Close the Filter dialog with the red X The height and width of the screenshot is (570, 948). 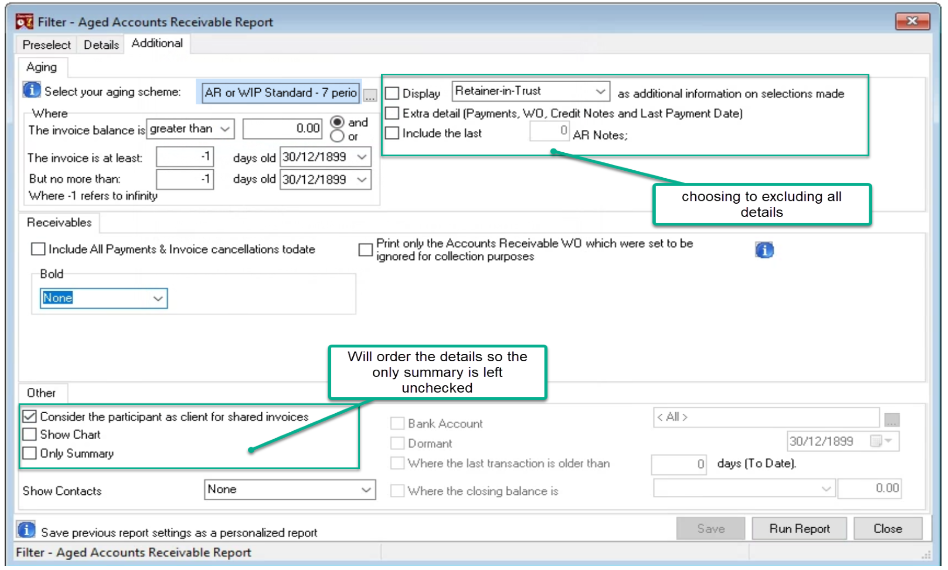pyautogui.click(x=912, y=21)
